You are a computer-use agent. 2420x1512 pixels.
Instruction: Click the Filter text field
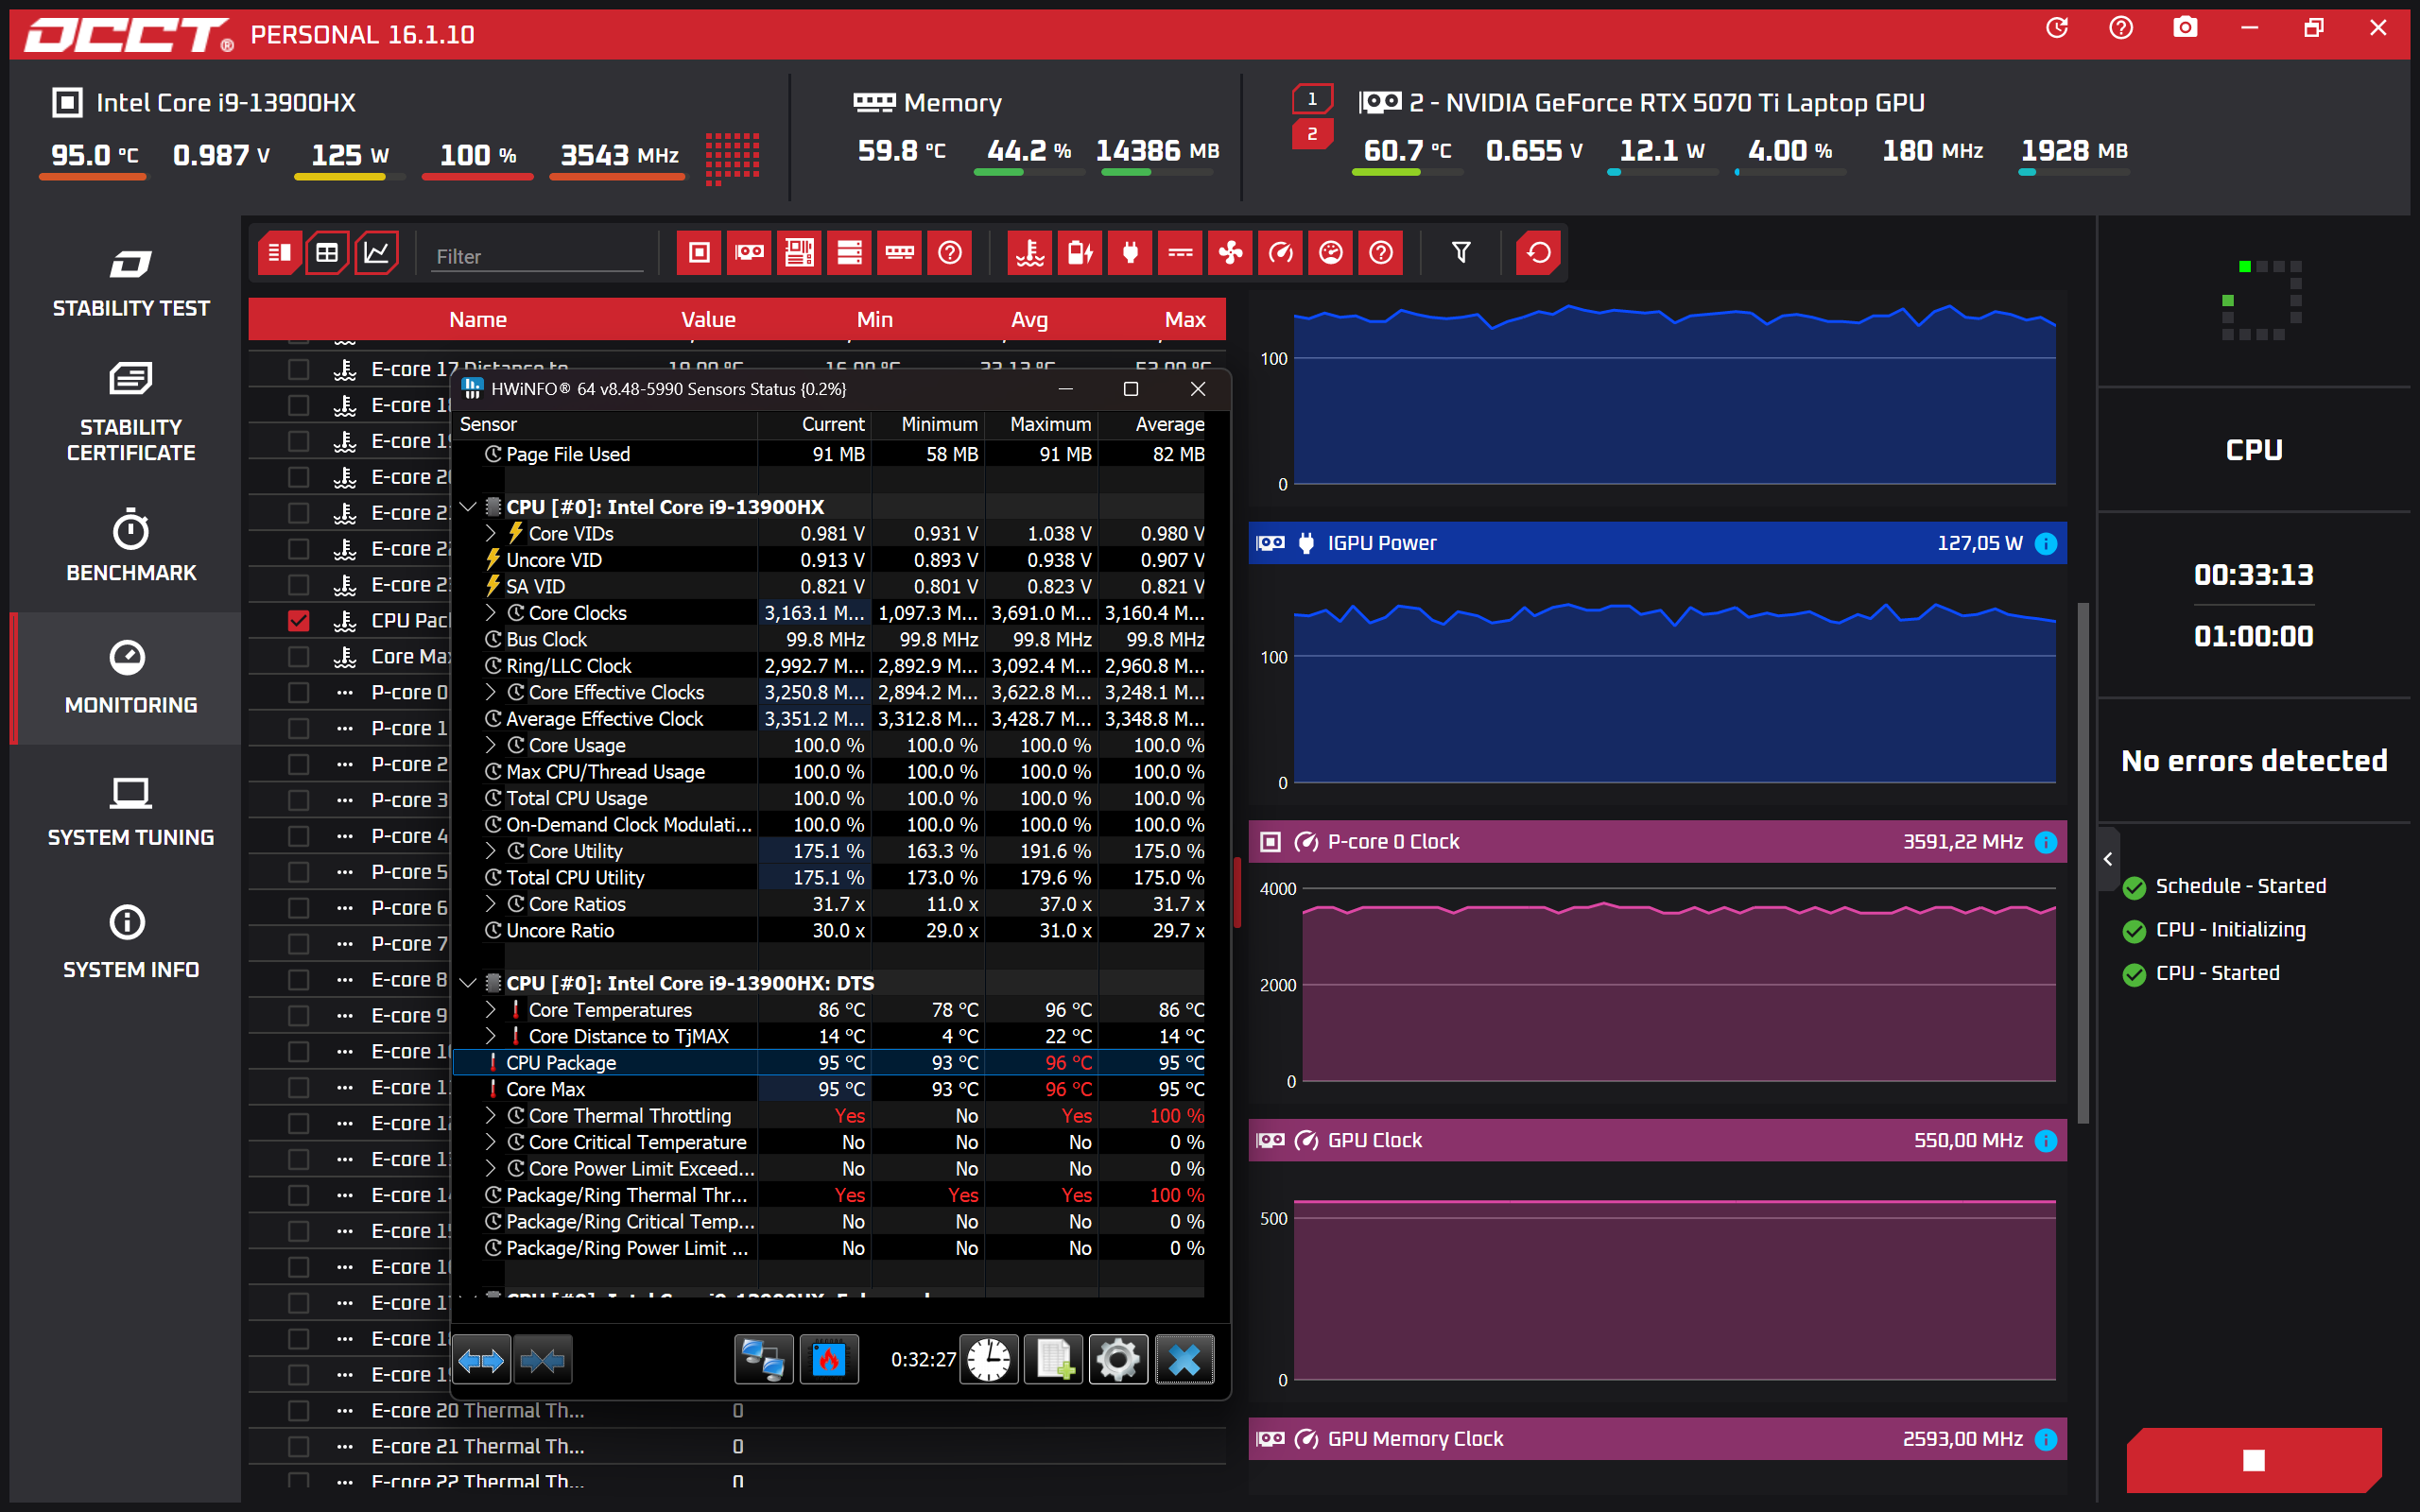(x=538, y=257)
